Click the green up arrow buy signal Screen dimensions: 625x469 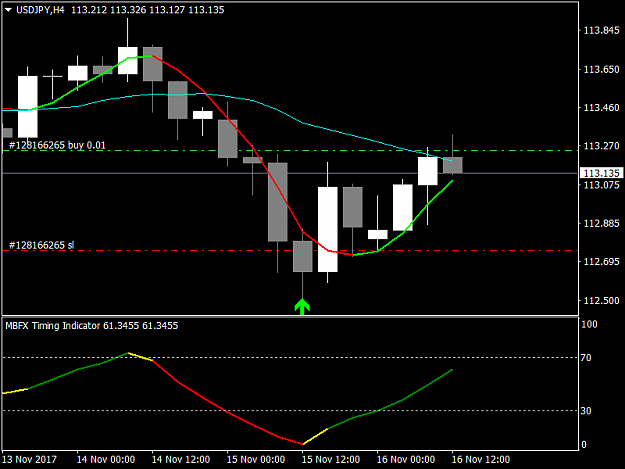302,307
